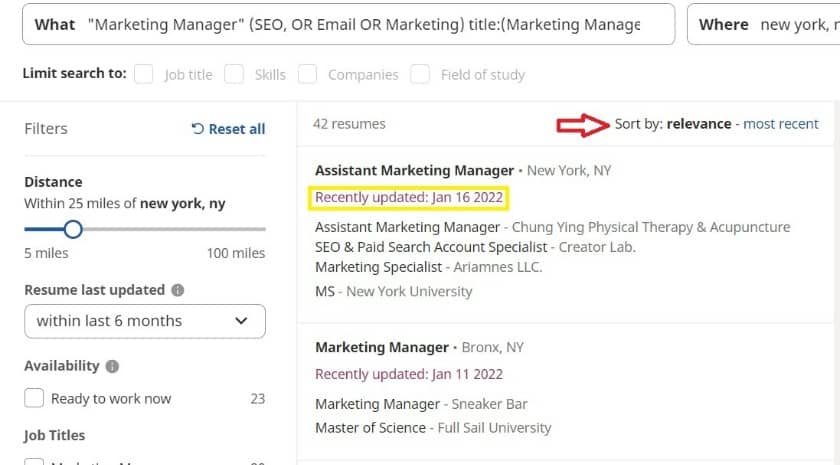This screenshot has width=840, height=465.
Task: Click the Recently updated Jan 16 2022 label
Action: pos(409,198)
